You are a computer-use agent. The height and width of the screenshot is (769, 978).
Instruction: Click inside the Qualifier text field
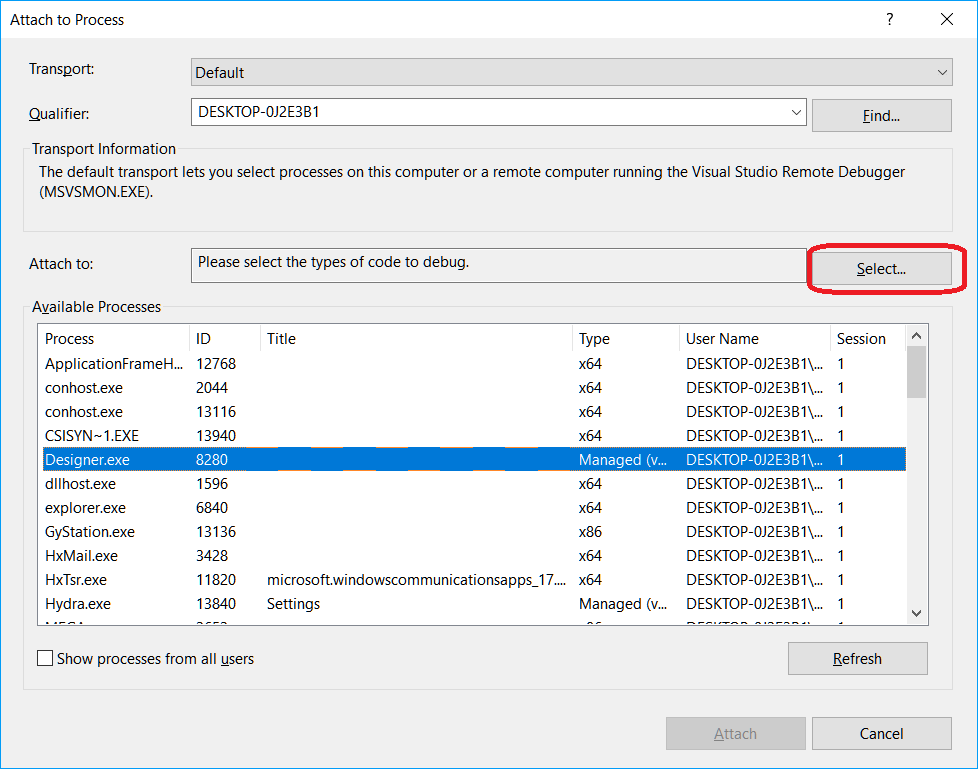coord(450,112)
